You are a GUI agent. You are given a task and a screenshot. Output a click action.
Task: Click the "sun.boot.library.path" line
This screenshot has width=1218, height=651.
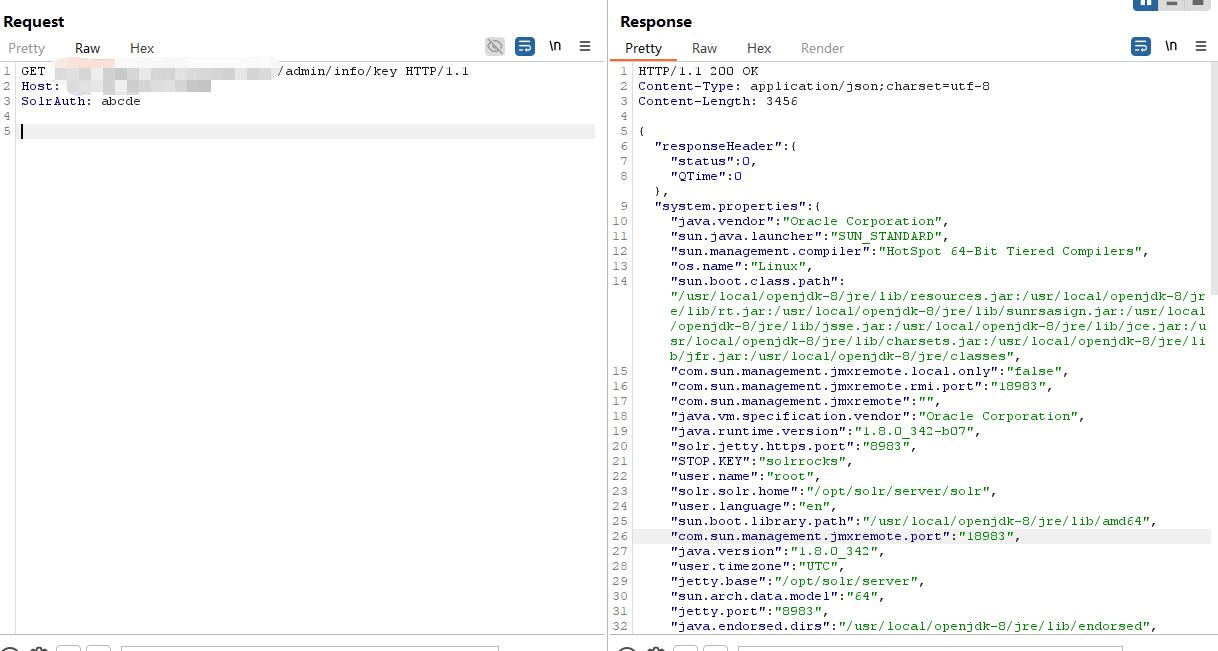point(914,521)
